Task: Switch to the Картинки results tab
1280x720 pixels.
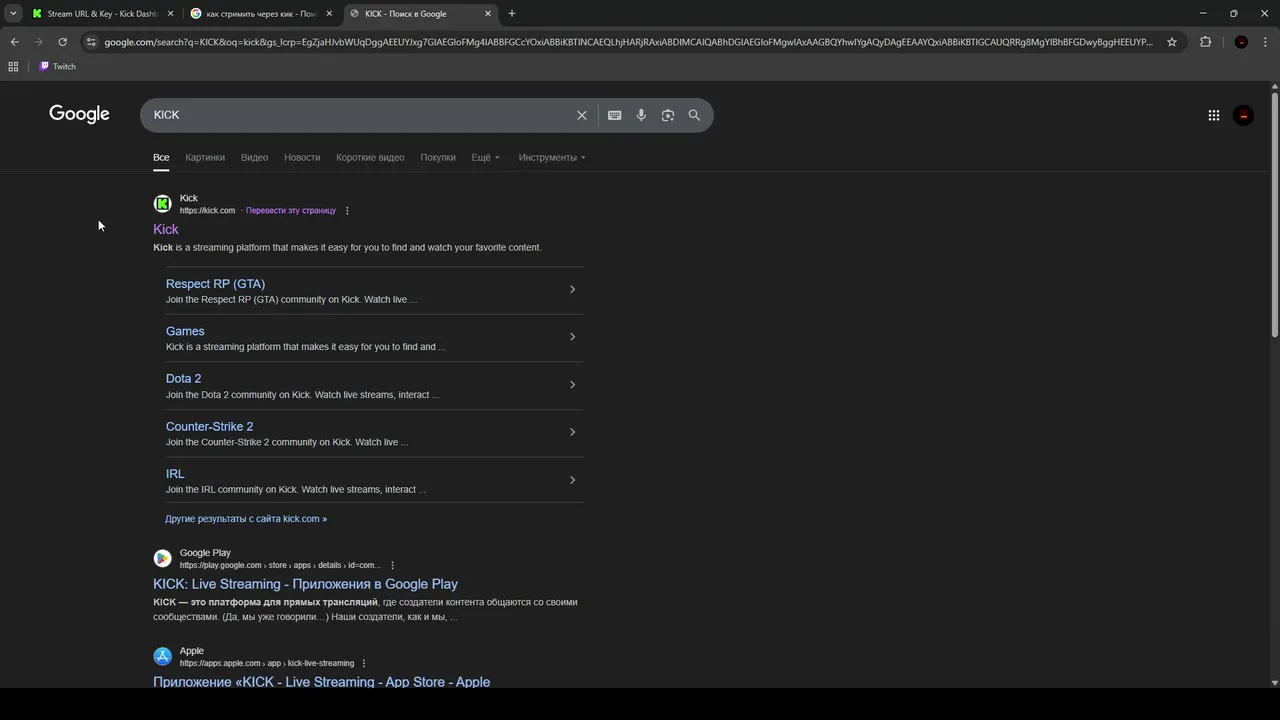Action: click(205, 157)
